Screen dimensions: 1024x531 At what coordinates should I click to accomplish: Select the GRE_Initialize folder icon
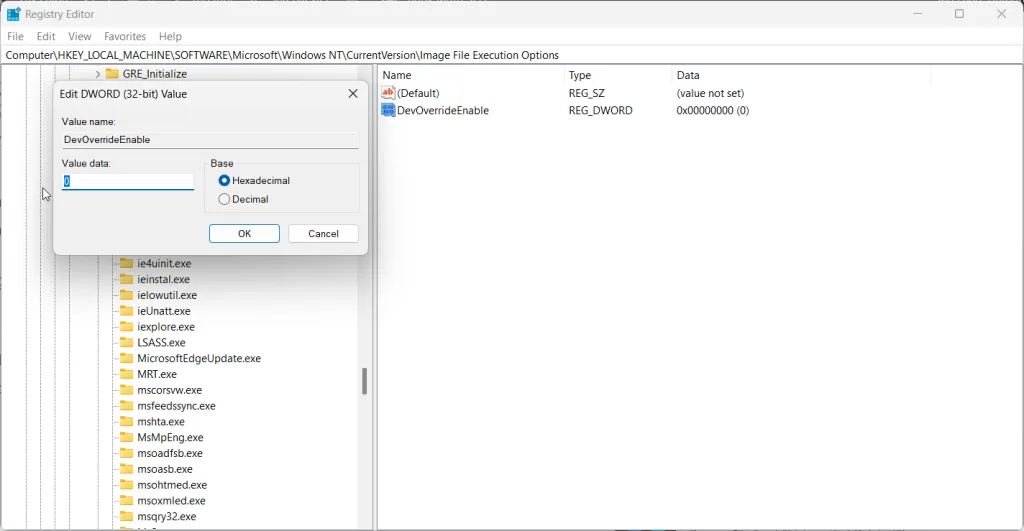(x=112, y=74)
